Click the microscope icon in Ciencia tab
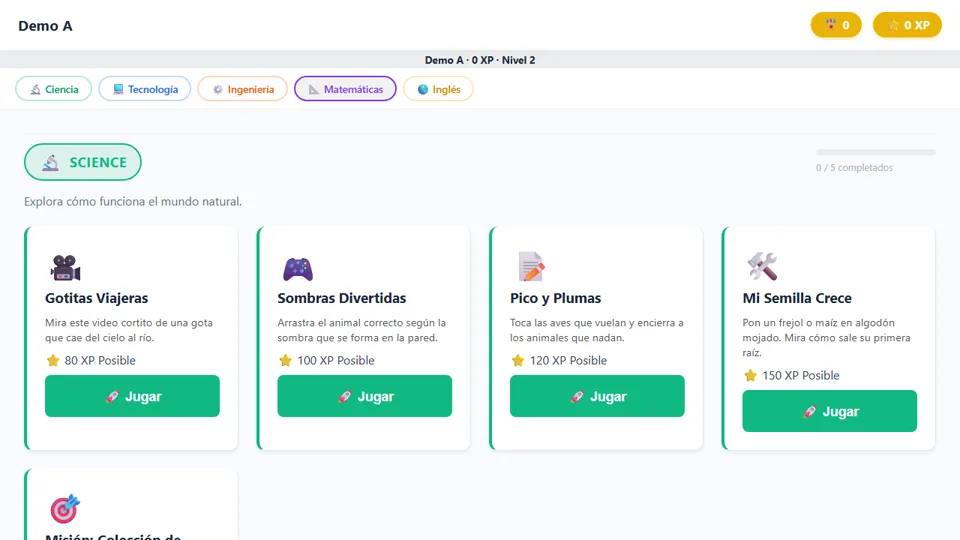 click(x=36, y=89)
